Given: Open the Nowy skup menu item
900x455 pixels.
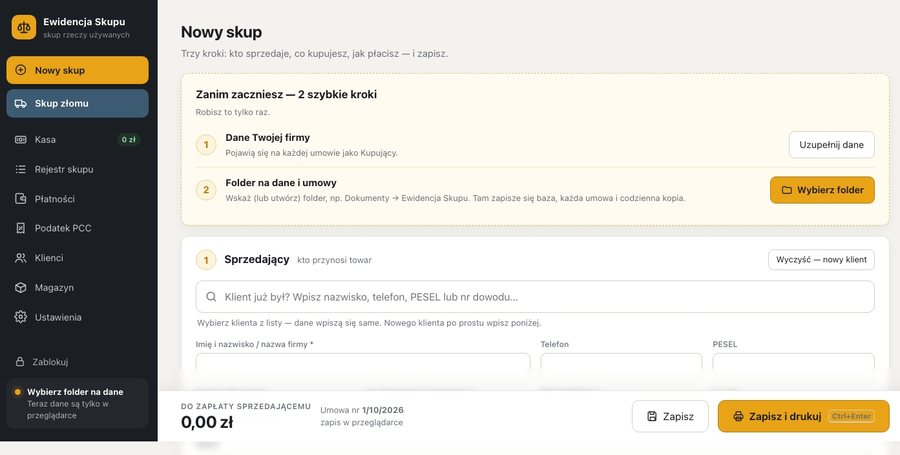Looking at the screenshot, I should pyautogui.click(x=77, y=70).
